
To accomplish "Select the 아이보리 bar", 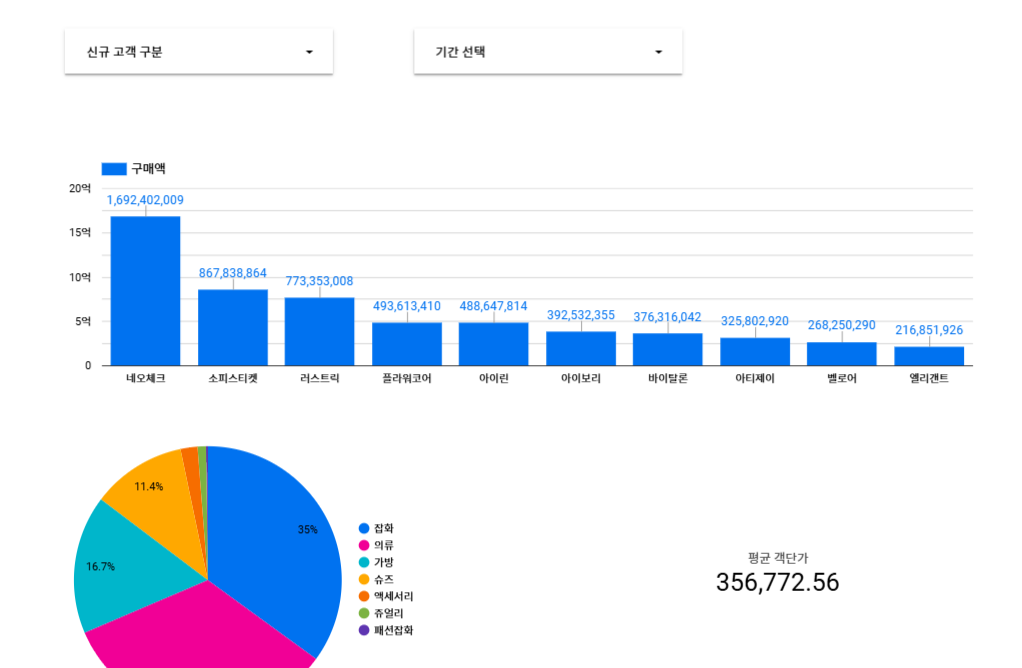I will click(x=581, y=349).
